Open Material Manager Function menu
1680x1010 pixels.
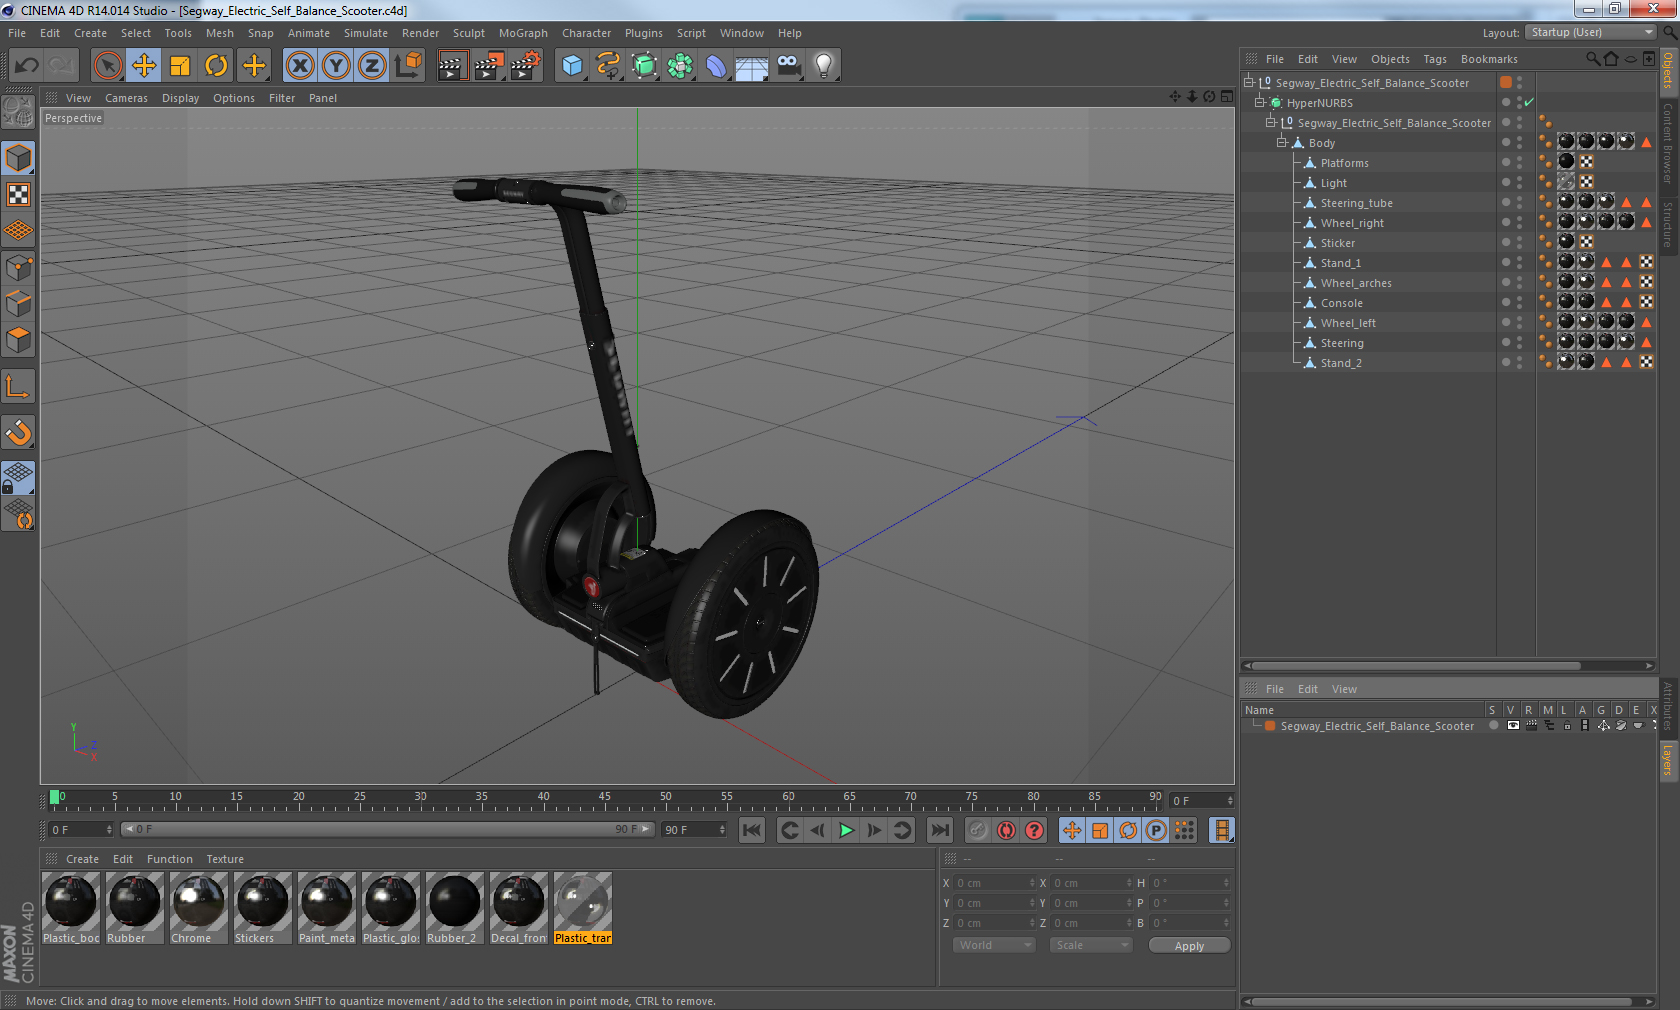(x=170, y=859)
